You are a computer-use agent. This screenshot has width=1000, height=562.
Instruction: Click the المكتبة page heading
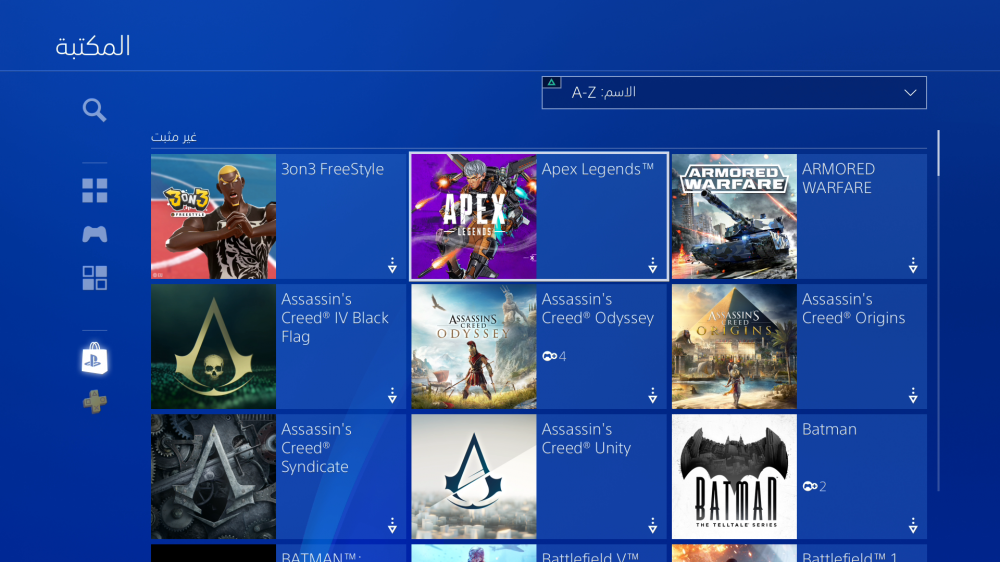93,47
